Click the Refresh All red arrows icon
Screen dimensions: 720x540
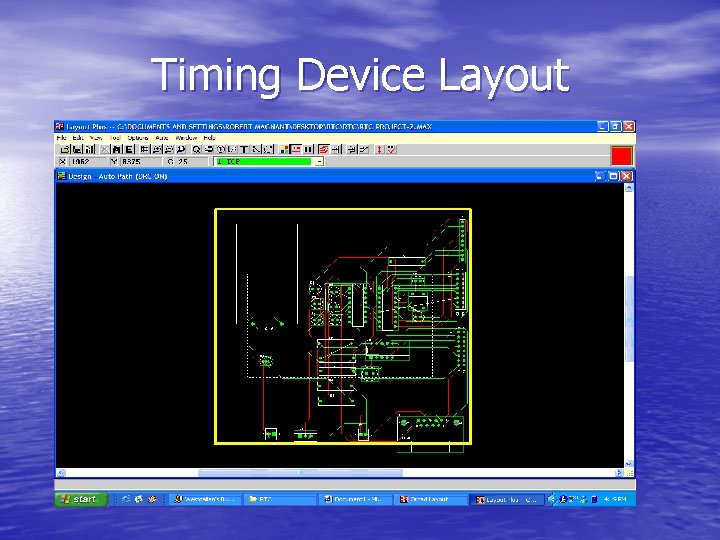[x=379, y=149]
